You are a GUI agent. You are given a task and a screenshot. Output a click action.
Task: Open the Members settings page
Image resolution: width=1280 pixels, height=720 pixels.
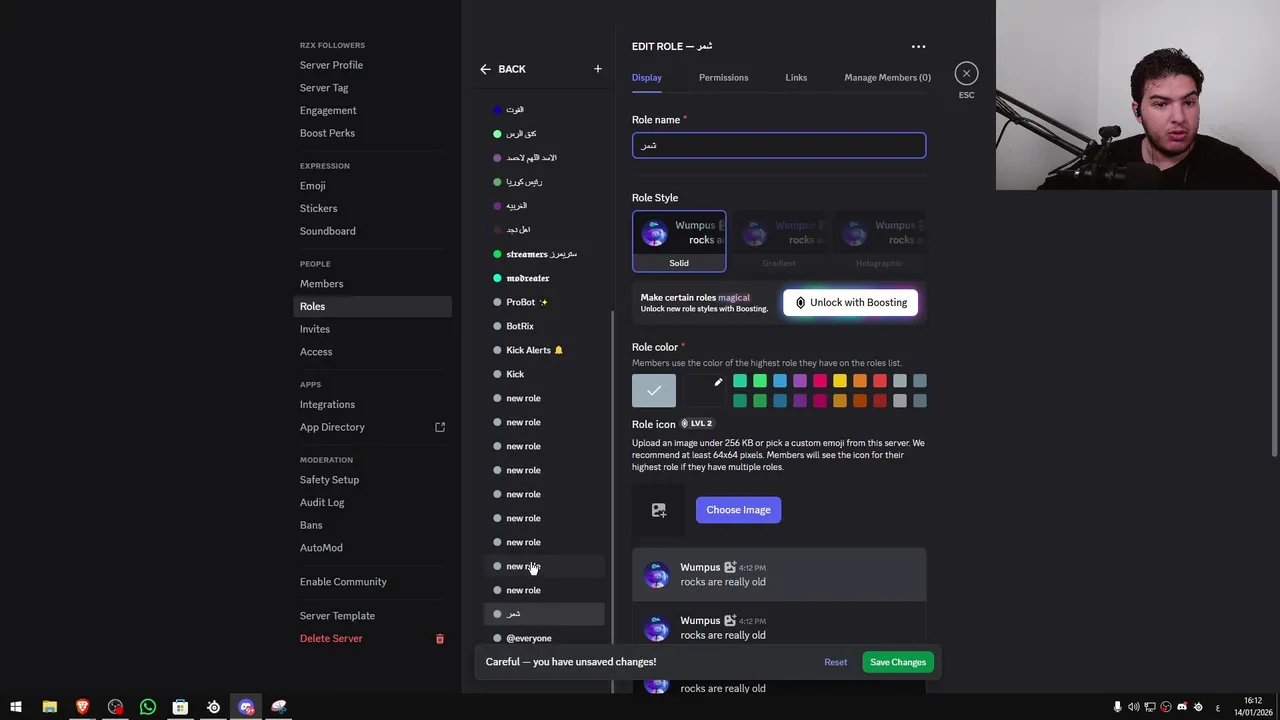pyautogui.click(x=372, y=284)
